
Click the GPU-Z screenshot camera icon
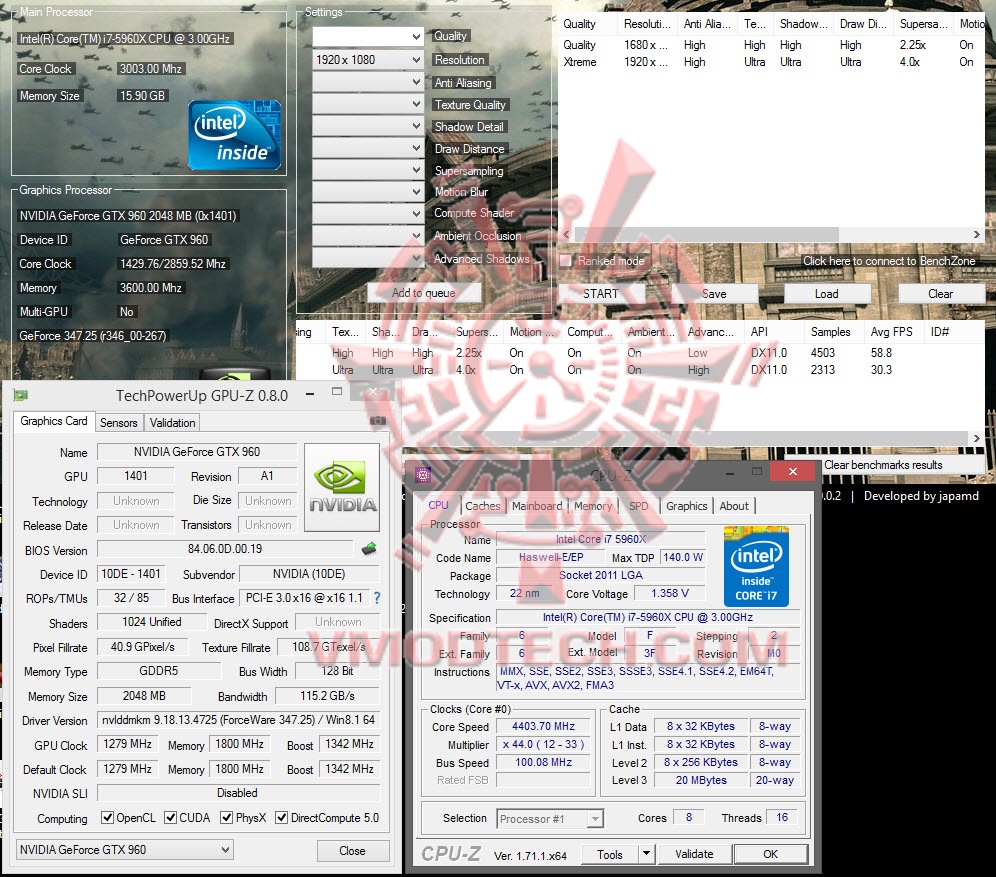click(377, 420)
